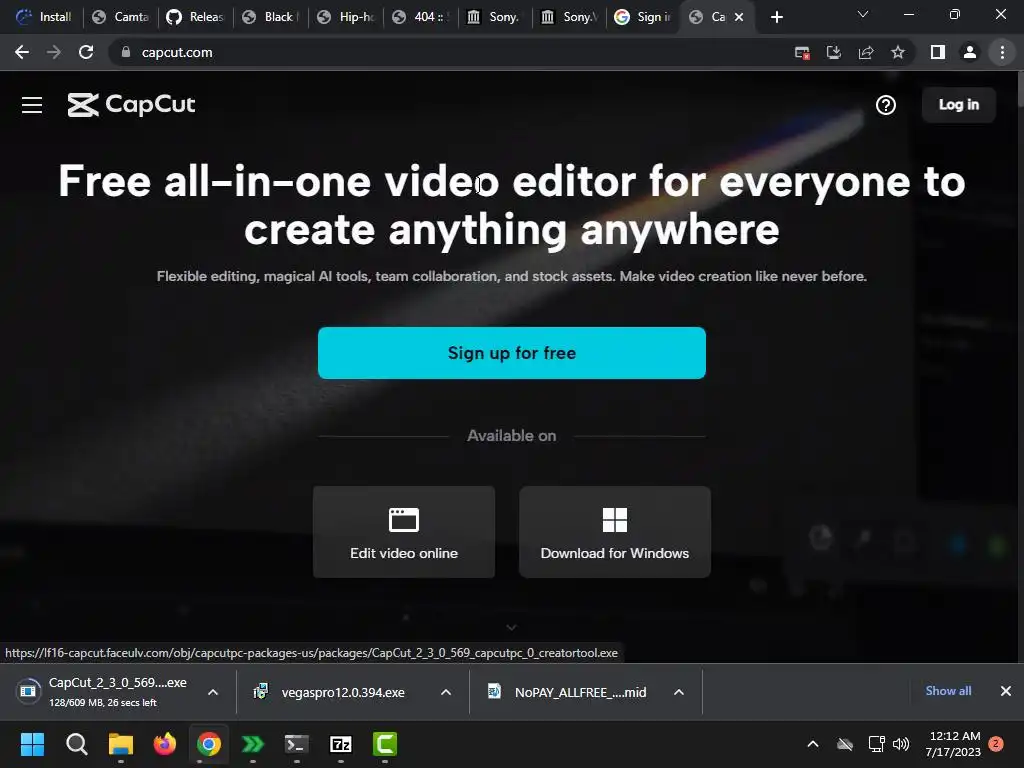1024x768 pixels.
Task: Choose Edit video online
Action: pos(404,532)
